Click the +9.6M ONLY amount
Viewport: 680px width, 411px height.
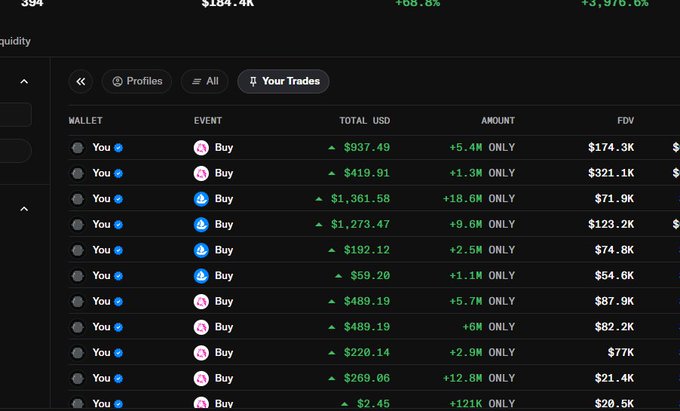pos(482,225)
